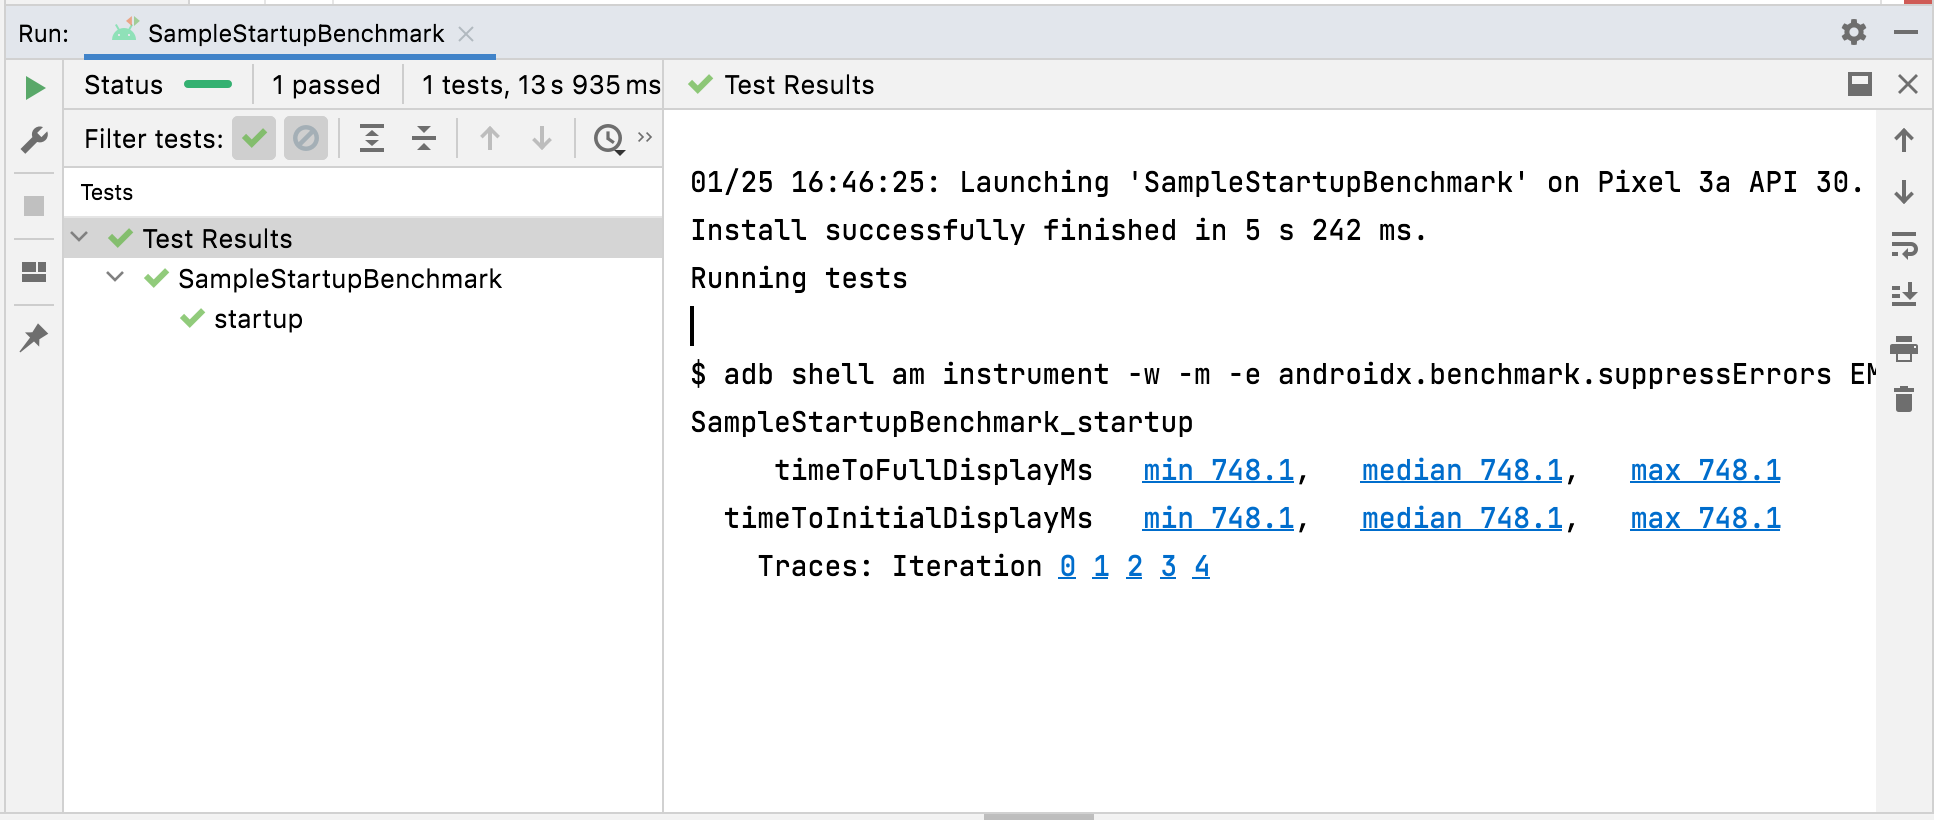
Task: Click the Expand All tests icon
Action: [372, 138]
